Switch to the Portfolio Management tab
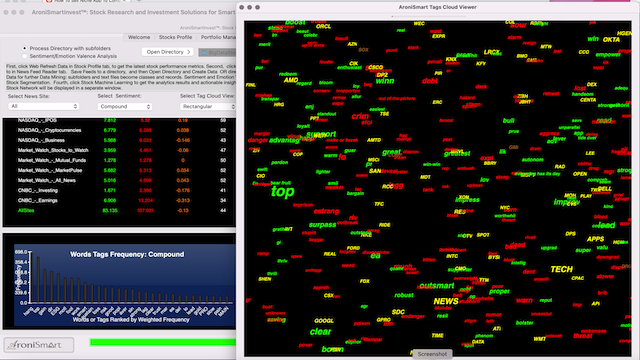 [218, 37]
